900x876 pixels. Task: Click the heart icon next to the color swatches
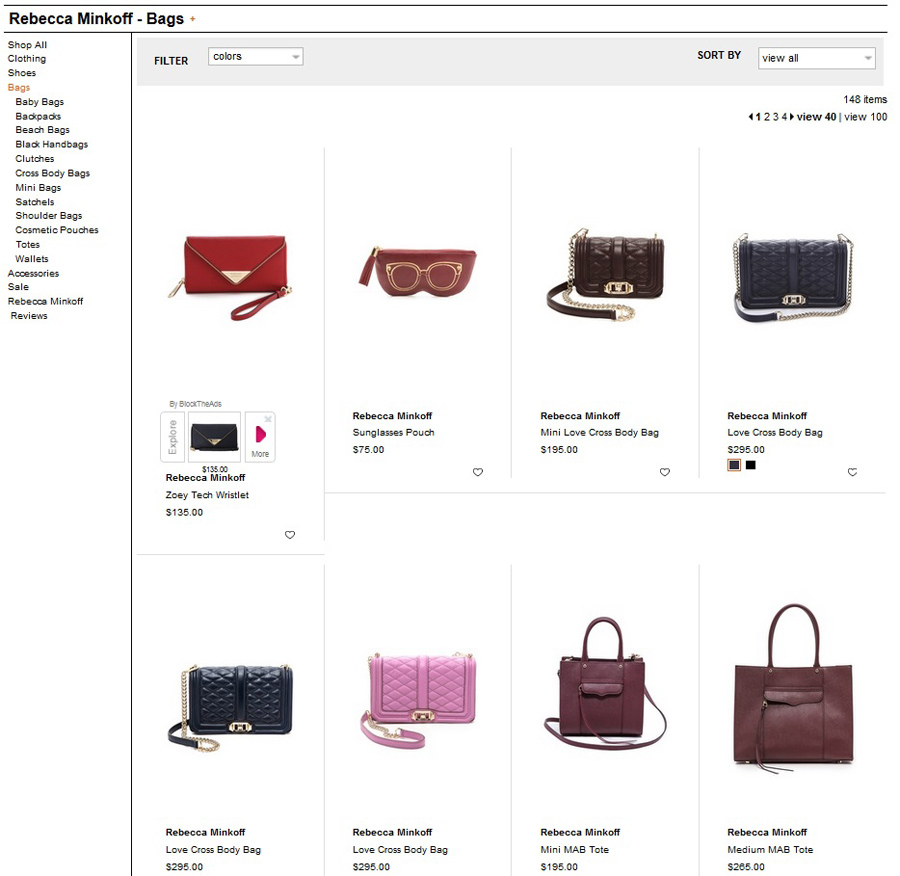(x=852, y=472)
